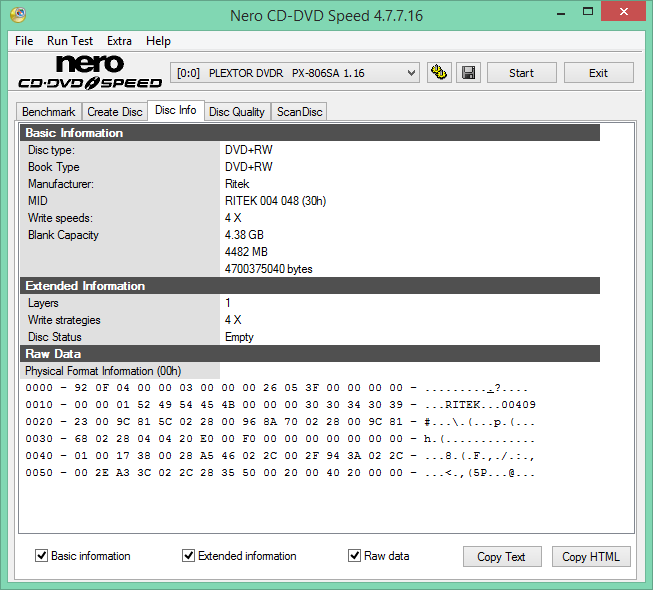The width and height of the screenshot is (653, 590).
Task: Click the raw data row starting 0020
Action: [x=280, y=422]
